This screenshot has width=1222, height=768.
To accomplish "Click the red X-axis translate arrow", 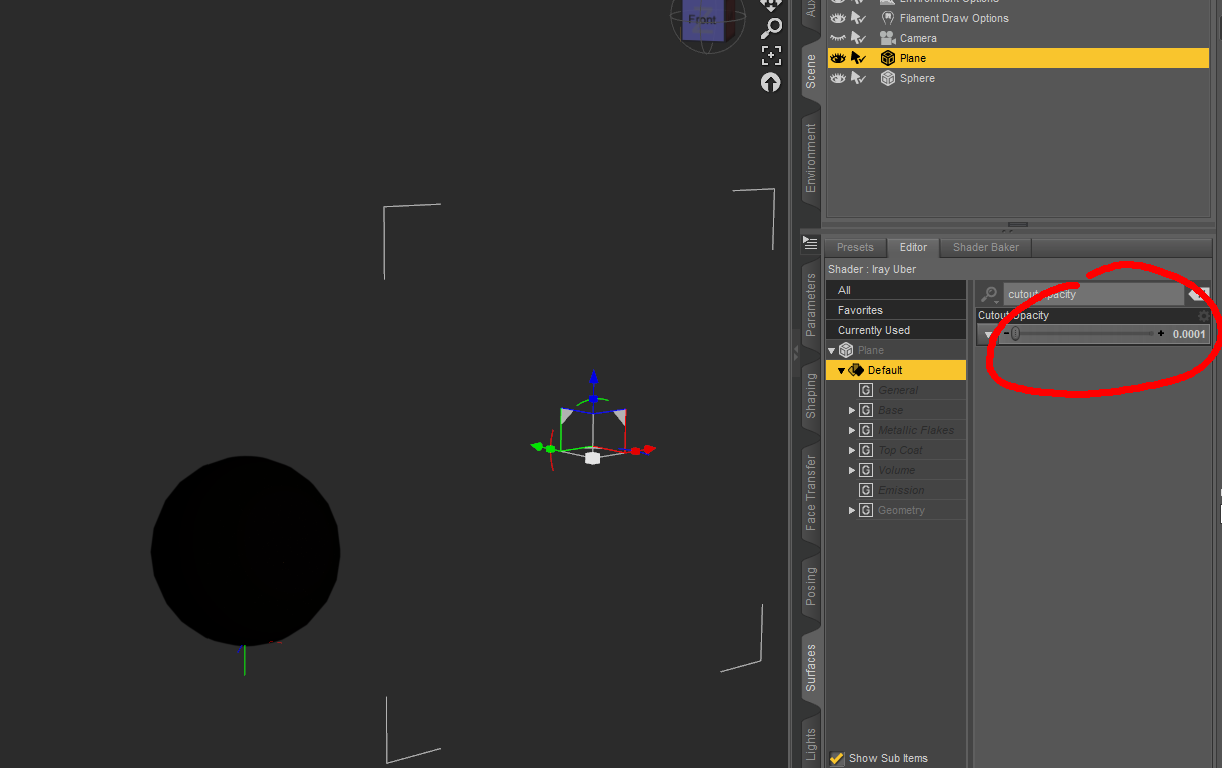I will 647,450.
